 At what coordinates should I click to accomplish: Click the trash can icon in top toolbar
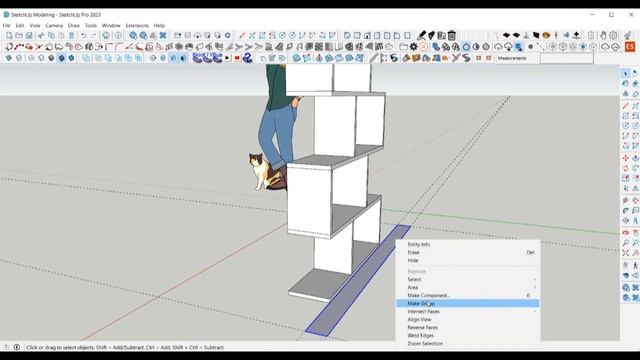click(451, 36)
